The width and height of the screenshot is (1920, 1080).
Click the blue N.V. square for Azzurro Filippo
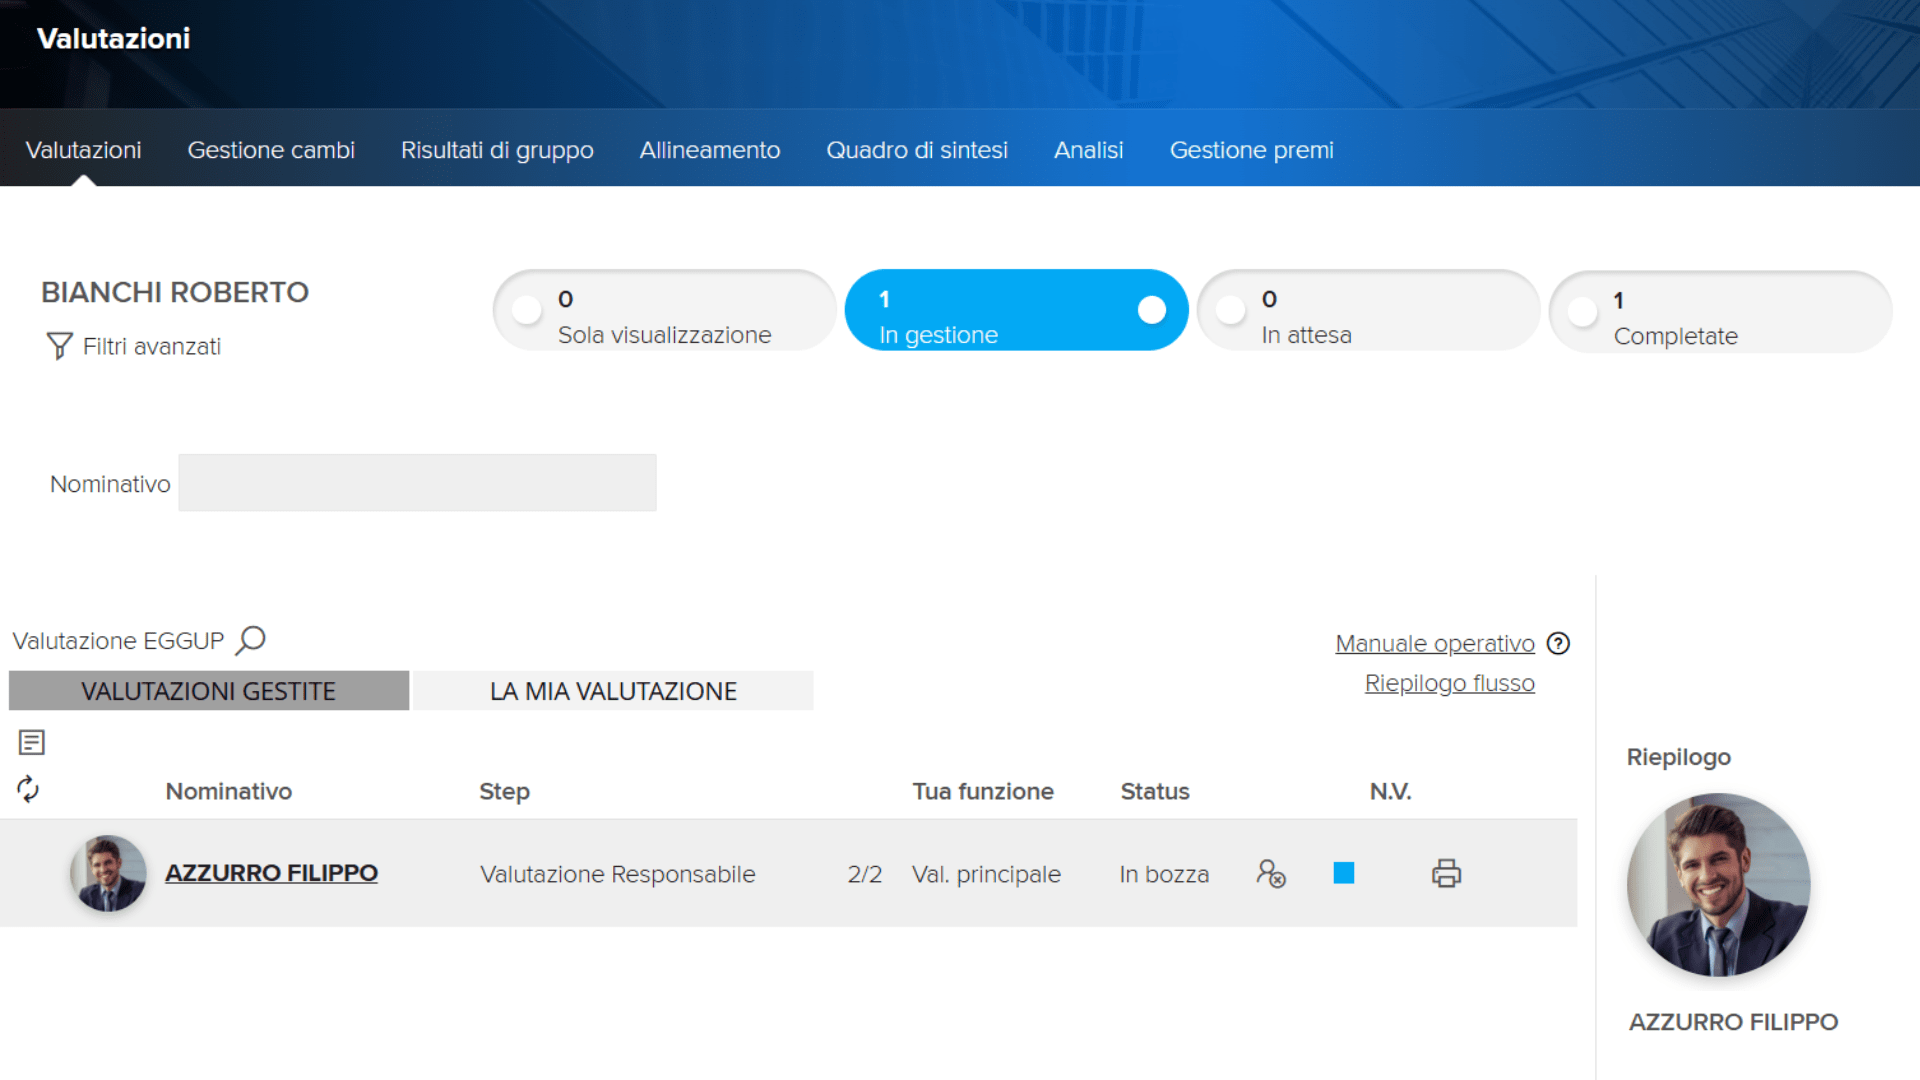[x=1344, y=873]
